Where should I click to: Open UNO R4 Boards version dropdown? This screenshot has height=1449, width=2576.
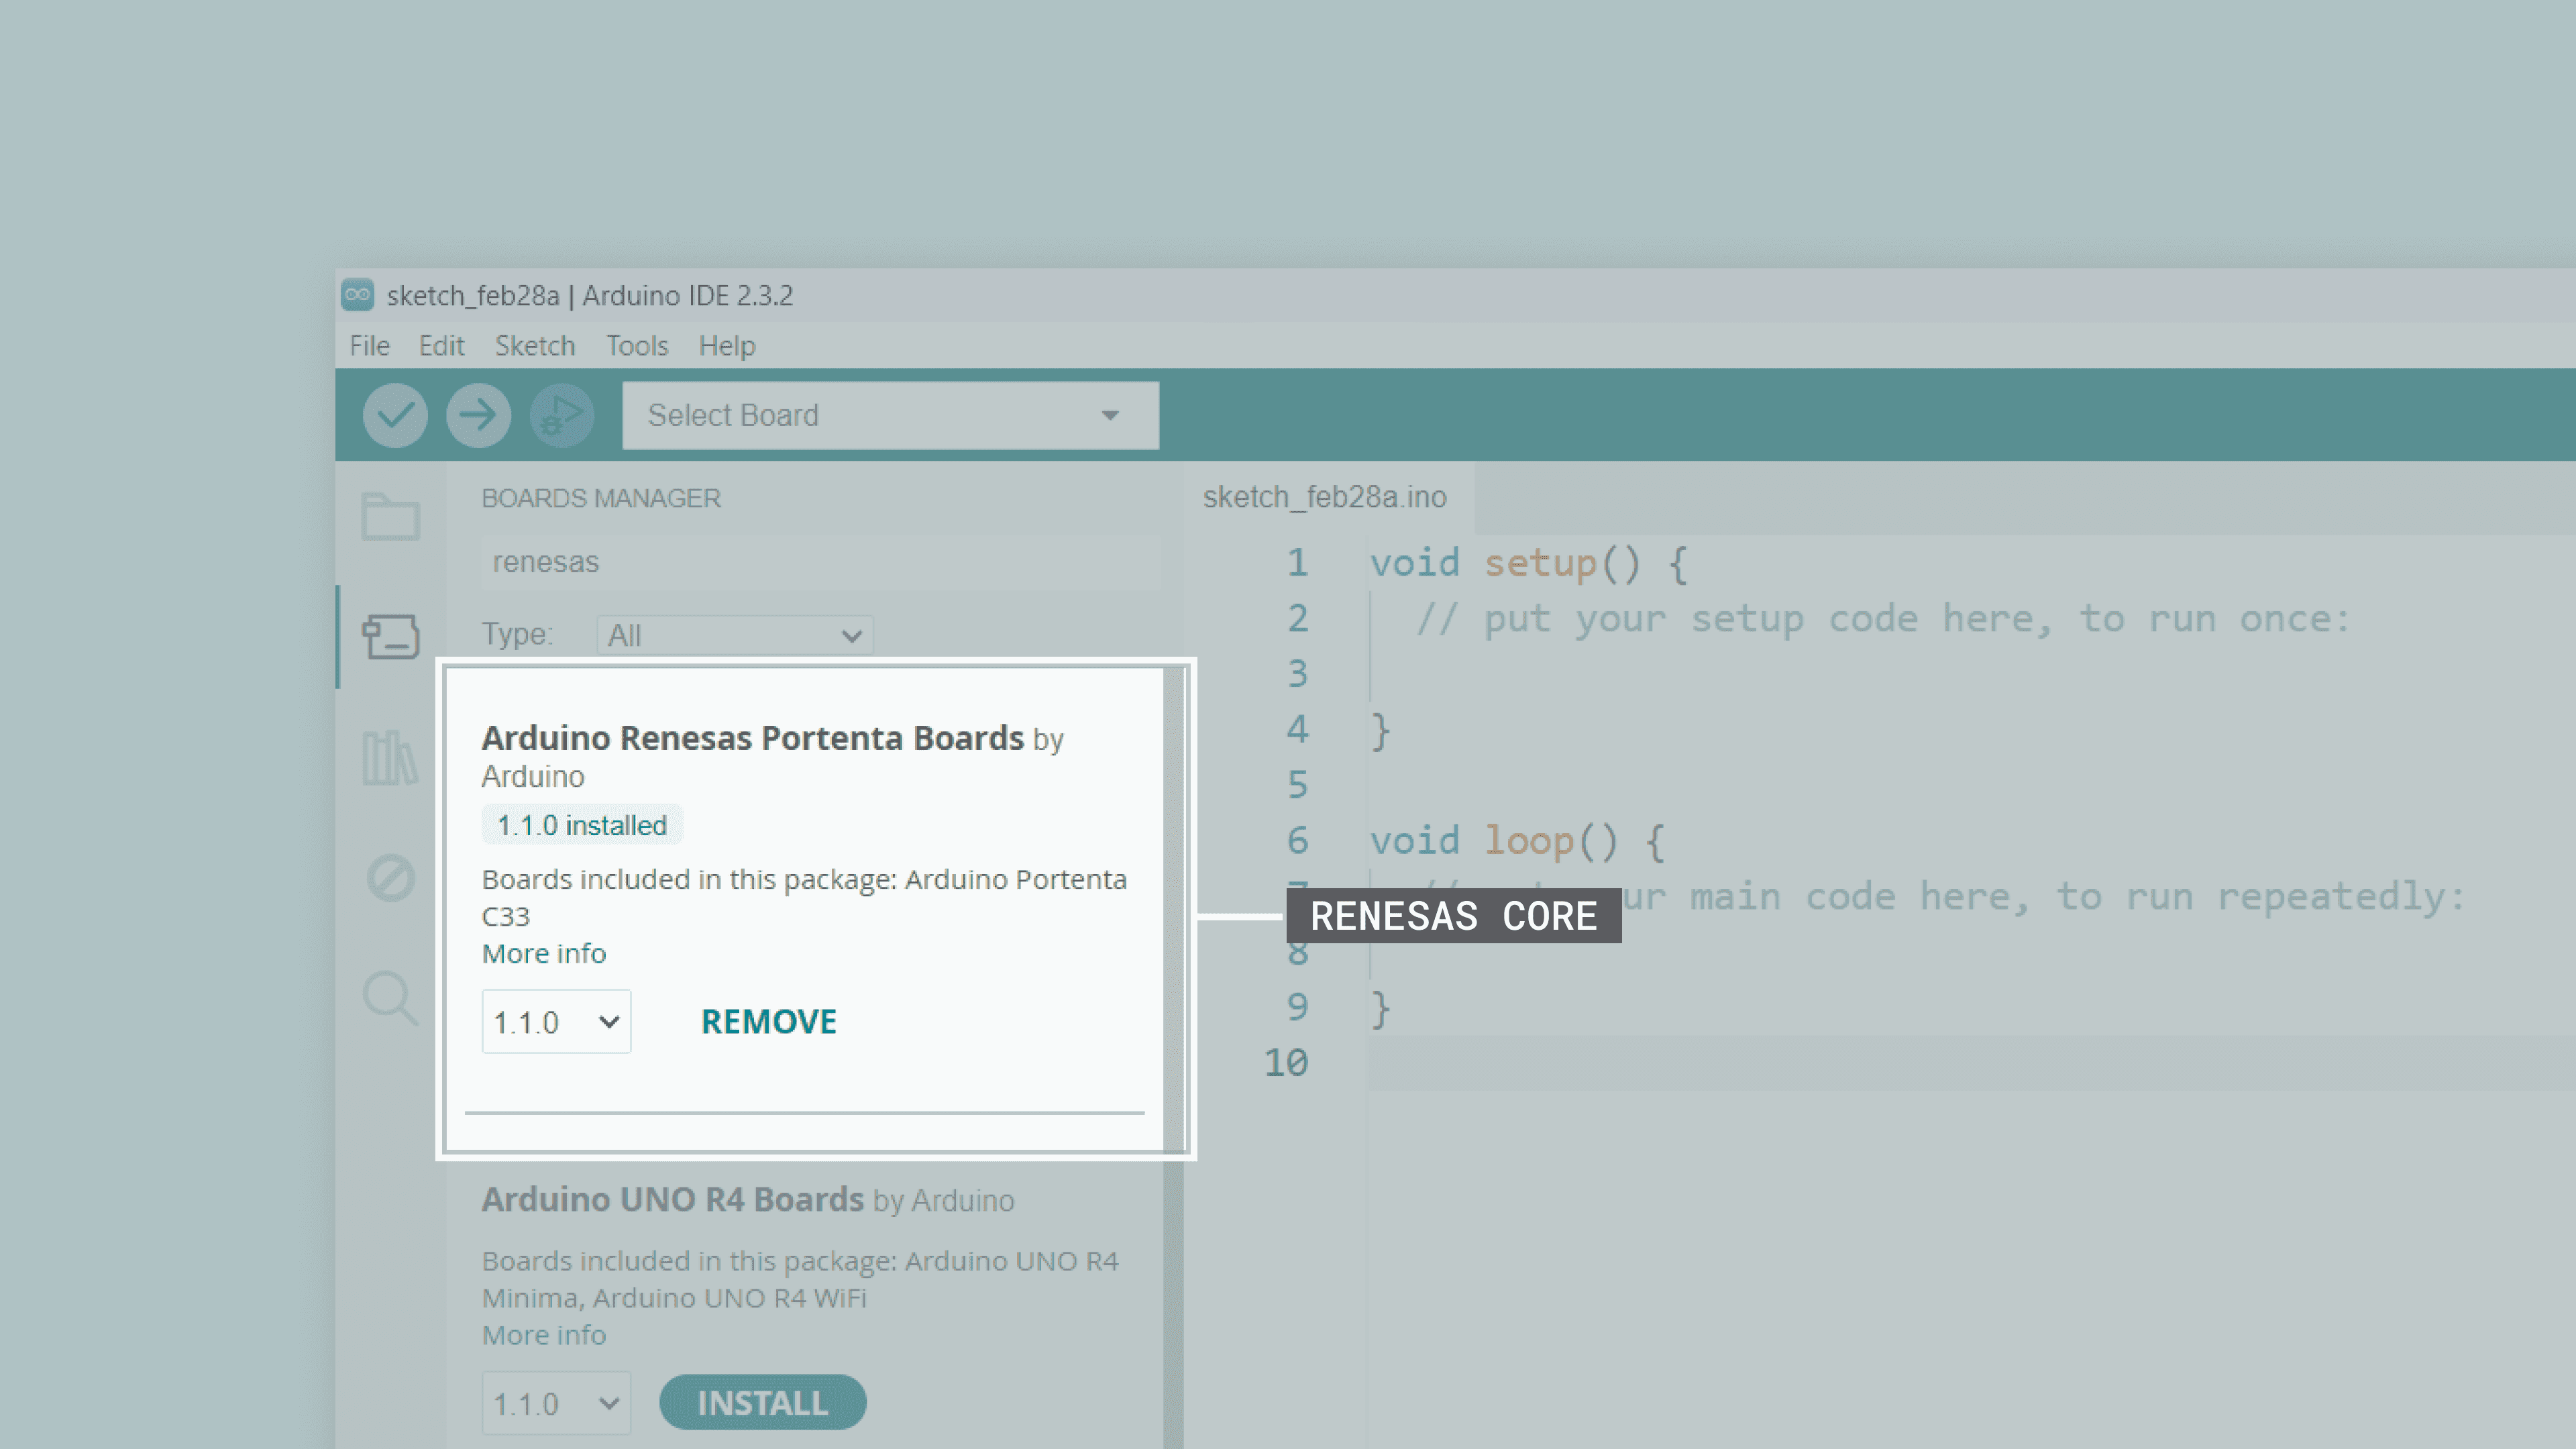pos(556,1403)
